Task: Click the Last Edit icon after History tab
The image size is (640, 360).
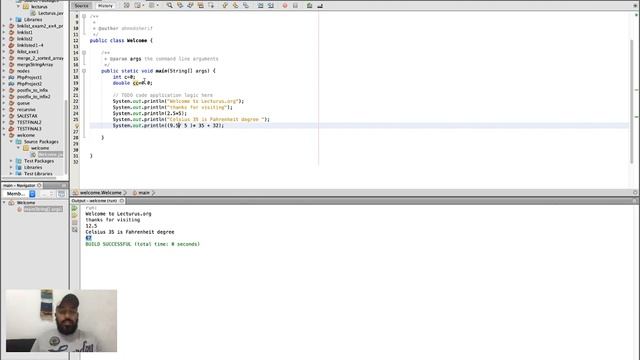Action: click(127, 6)
